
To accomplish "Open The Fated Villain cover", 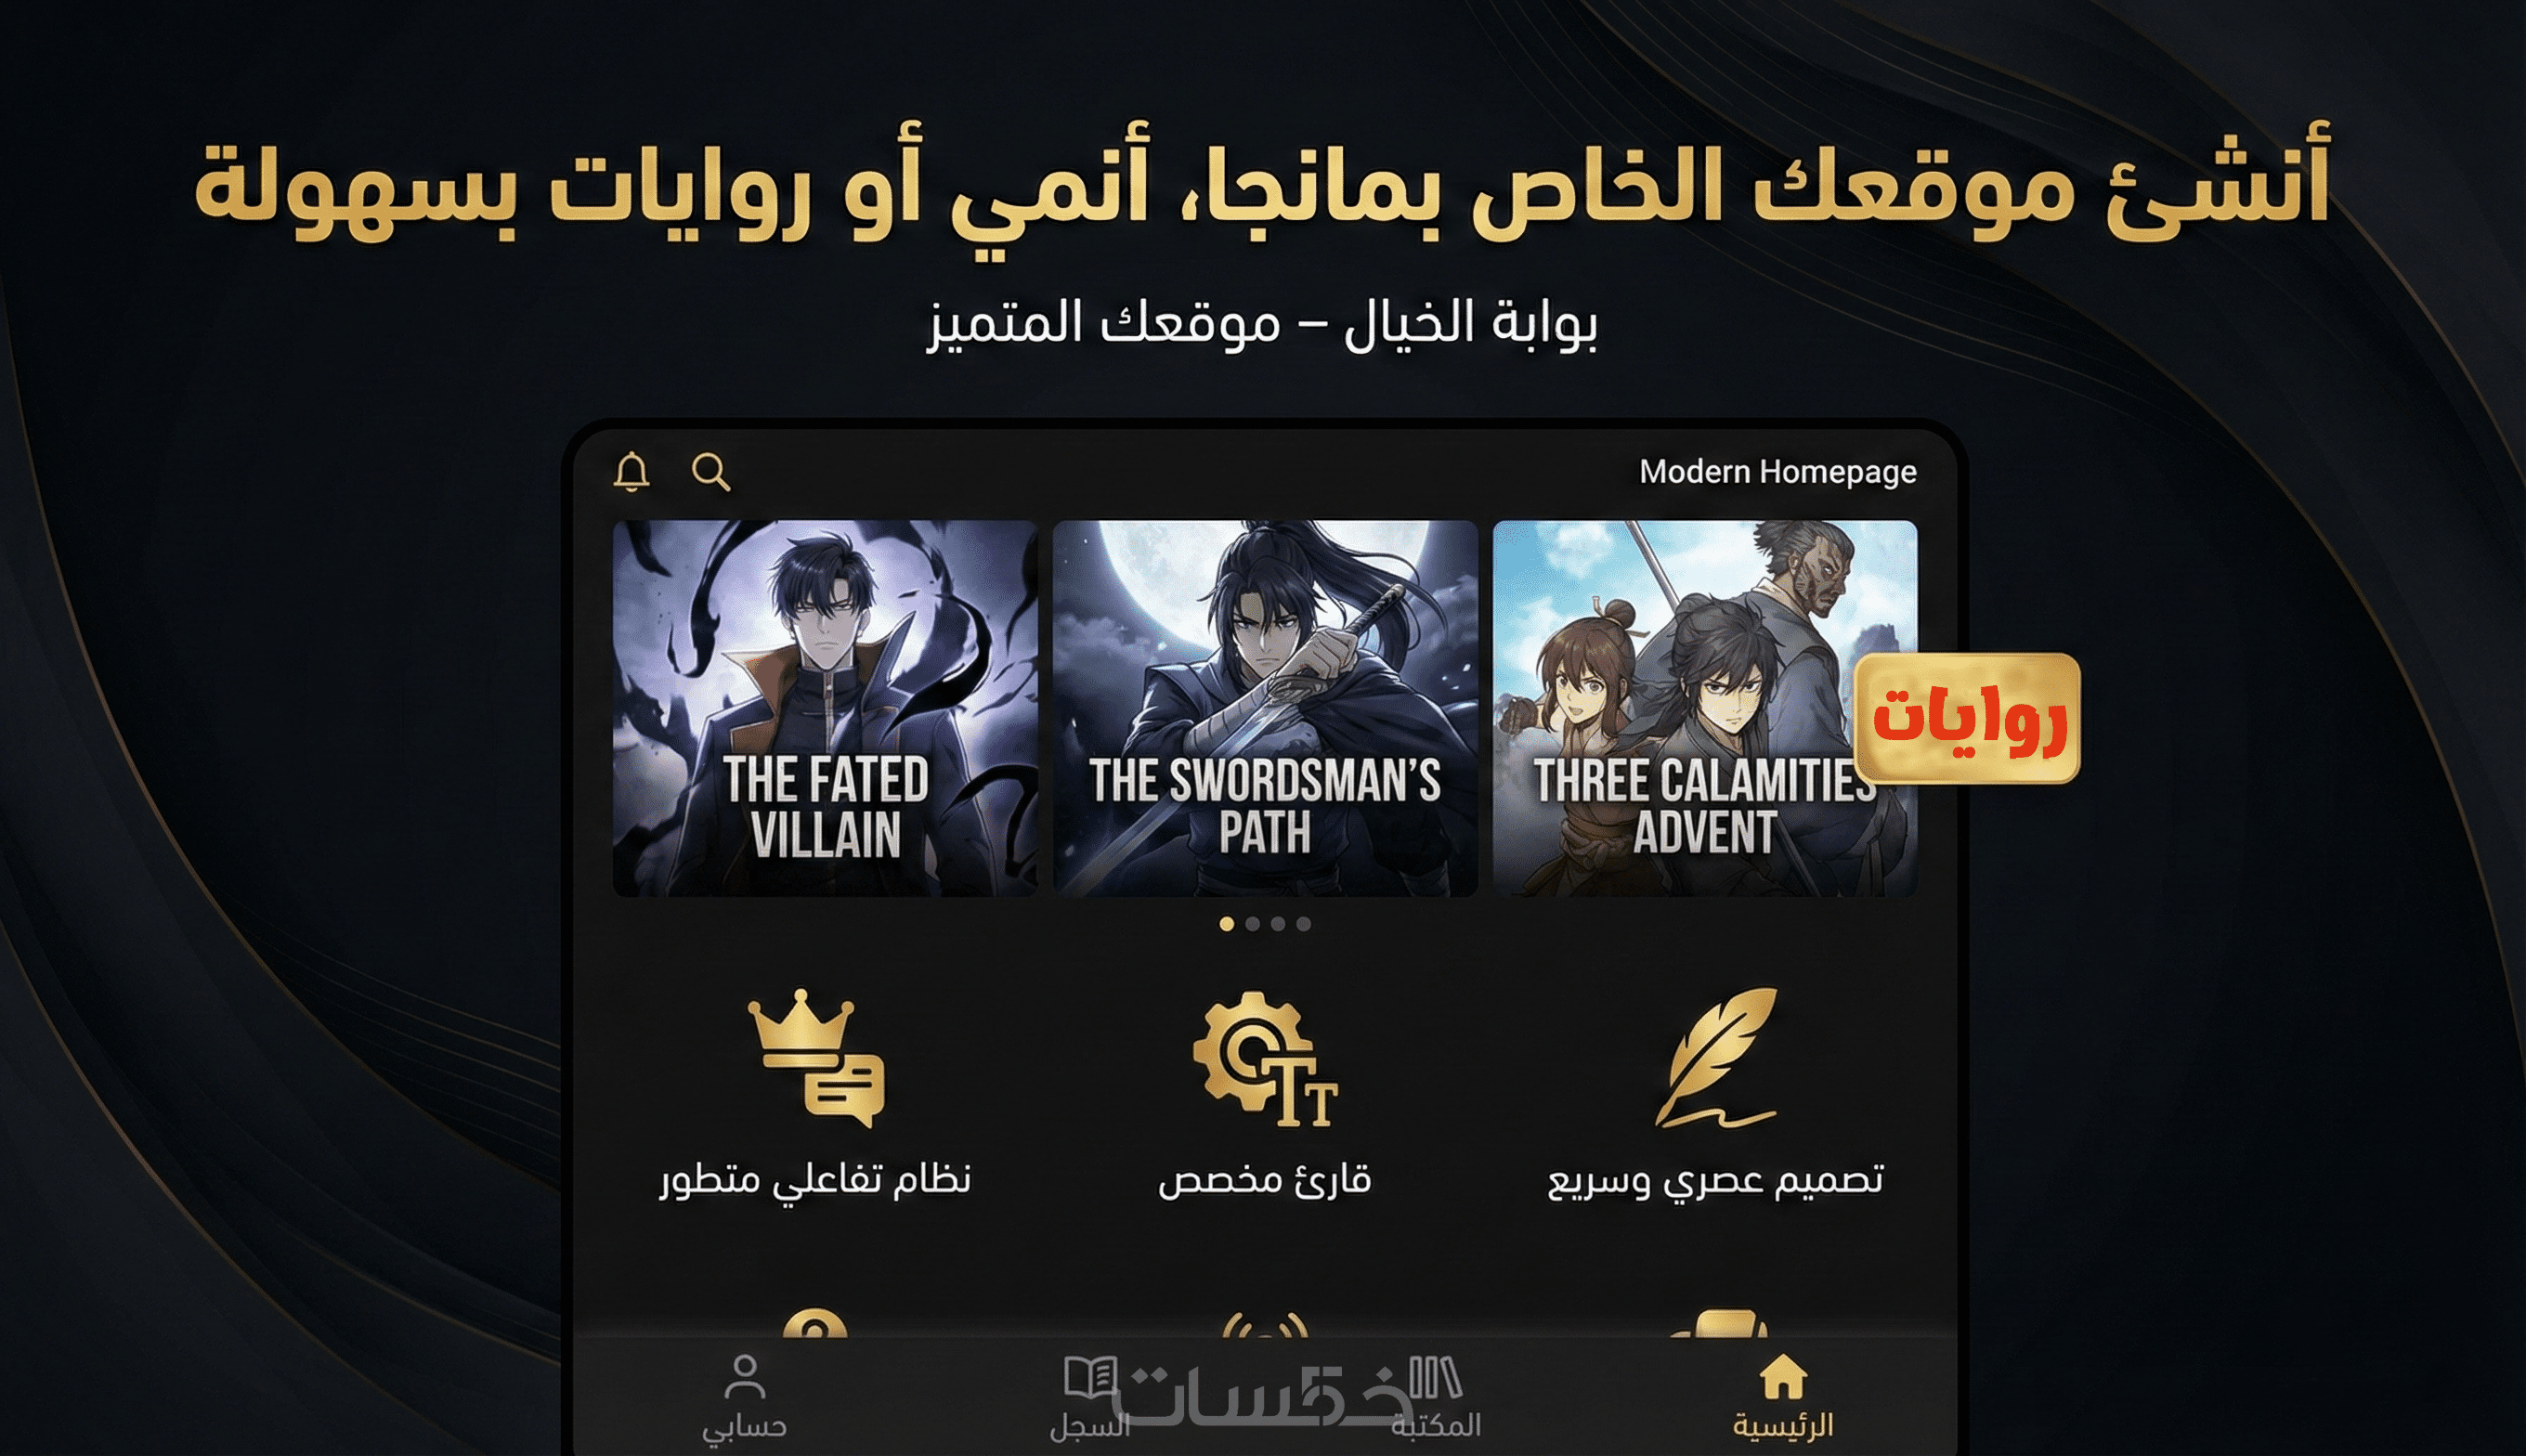I will pyautogui.click(x=825, y=708).
